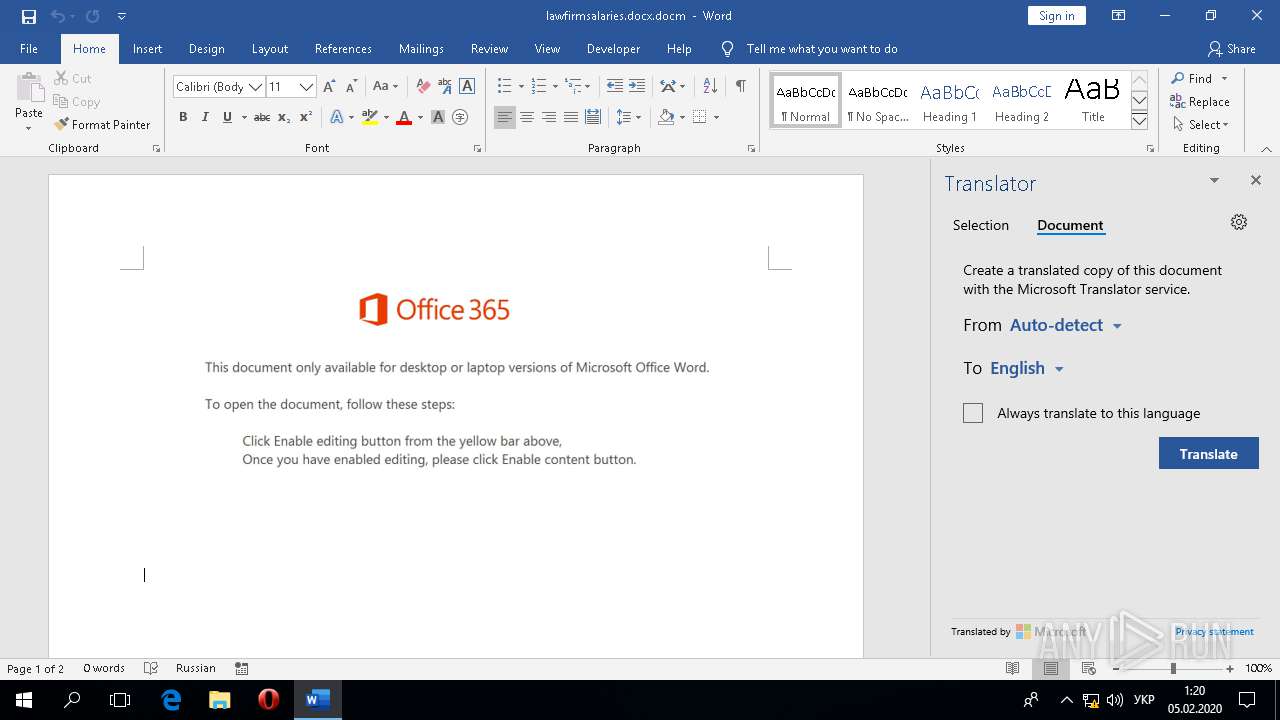The image size is (1280, 720).
Task: Apply red font color
Action: [404, 117]
